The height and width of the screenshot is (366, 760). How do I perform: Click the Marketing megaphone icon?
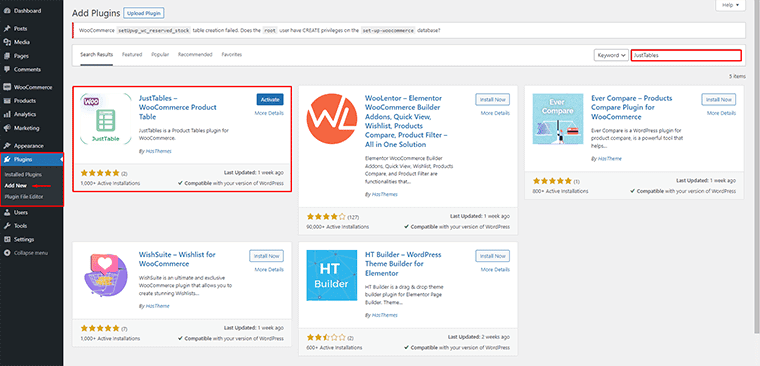(x=7, y=128)
